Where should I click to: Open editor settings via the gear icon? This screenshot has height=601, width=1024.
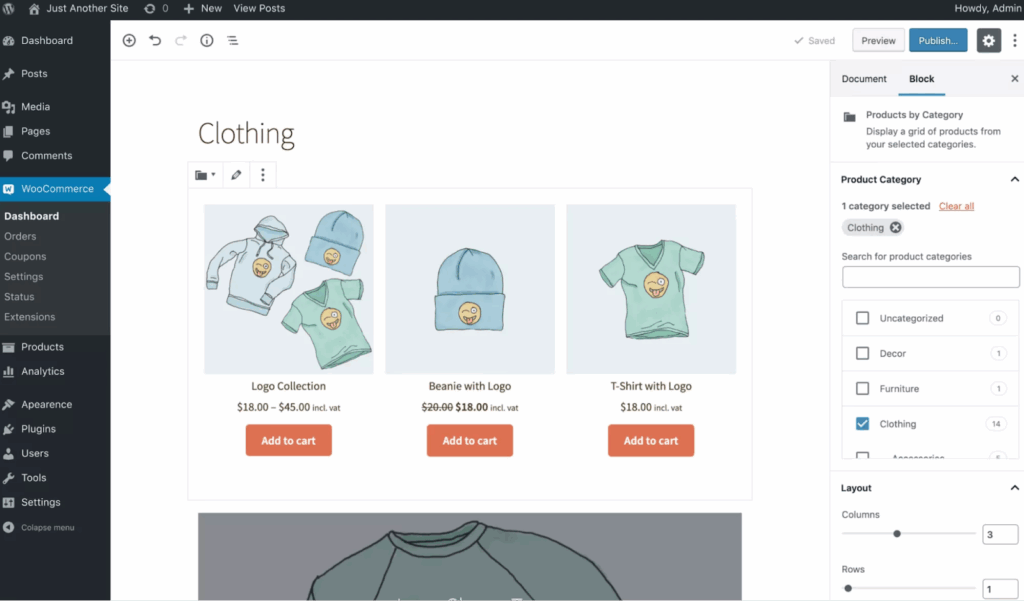pos(988,40)
